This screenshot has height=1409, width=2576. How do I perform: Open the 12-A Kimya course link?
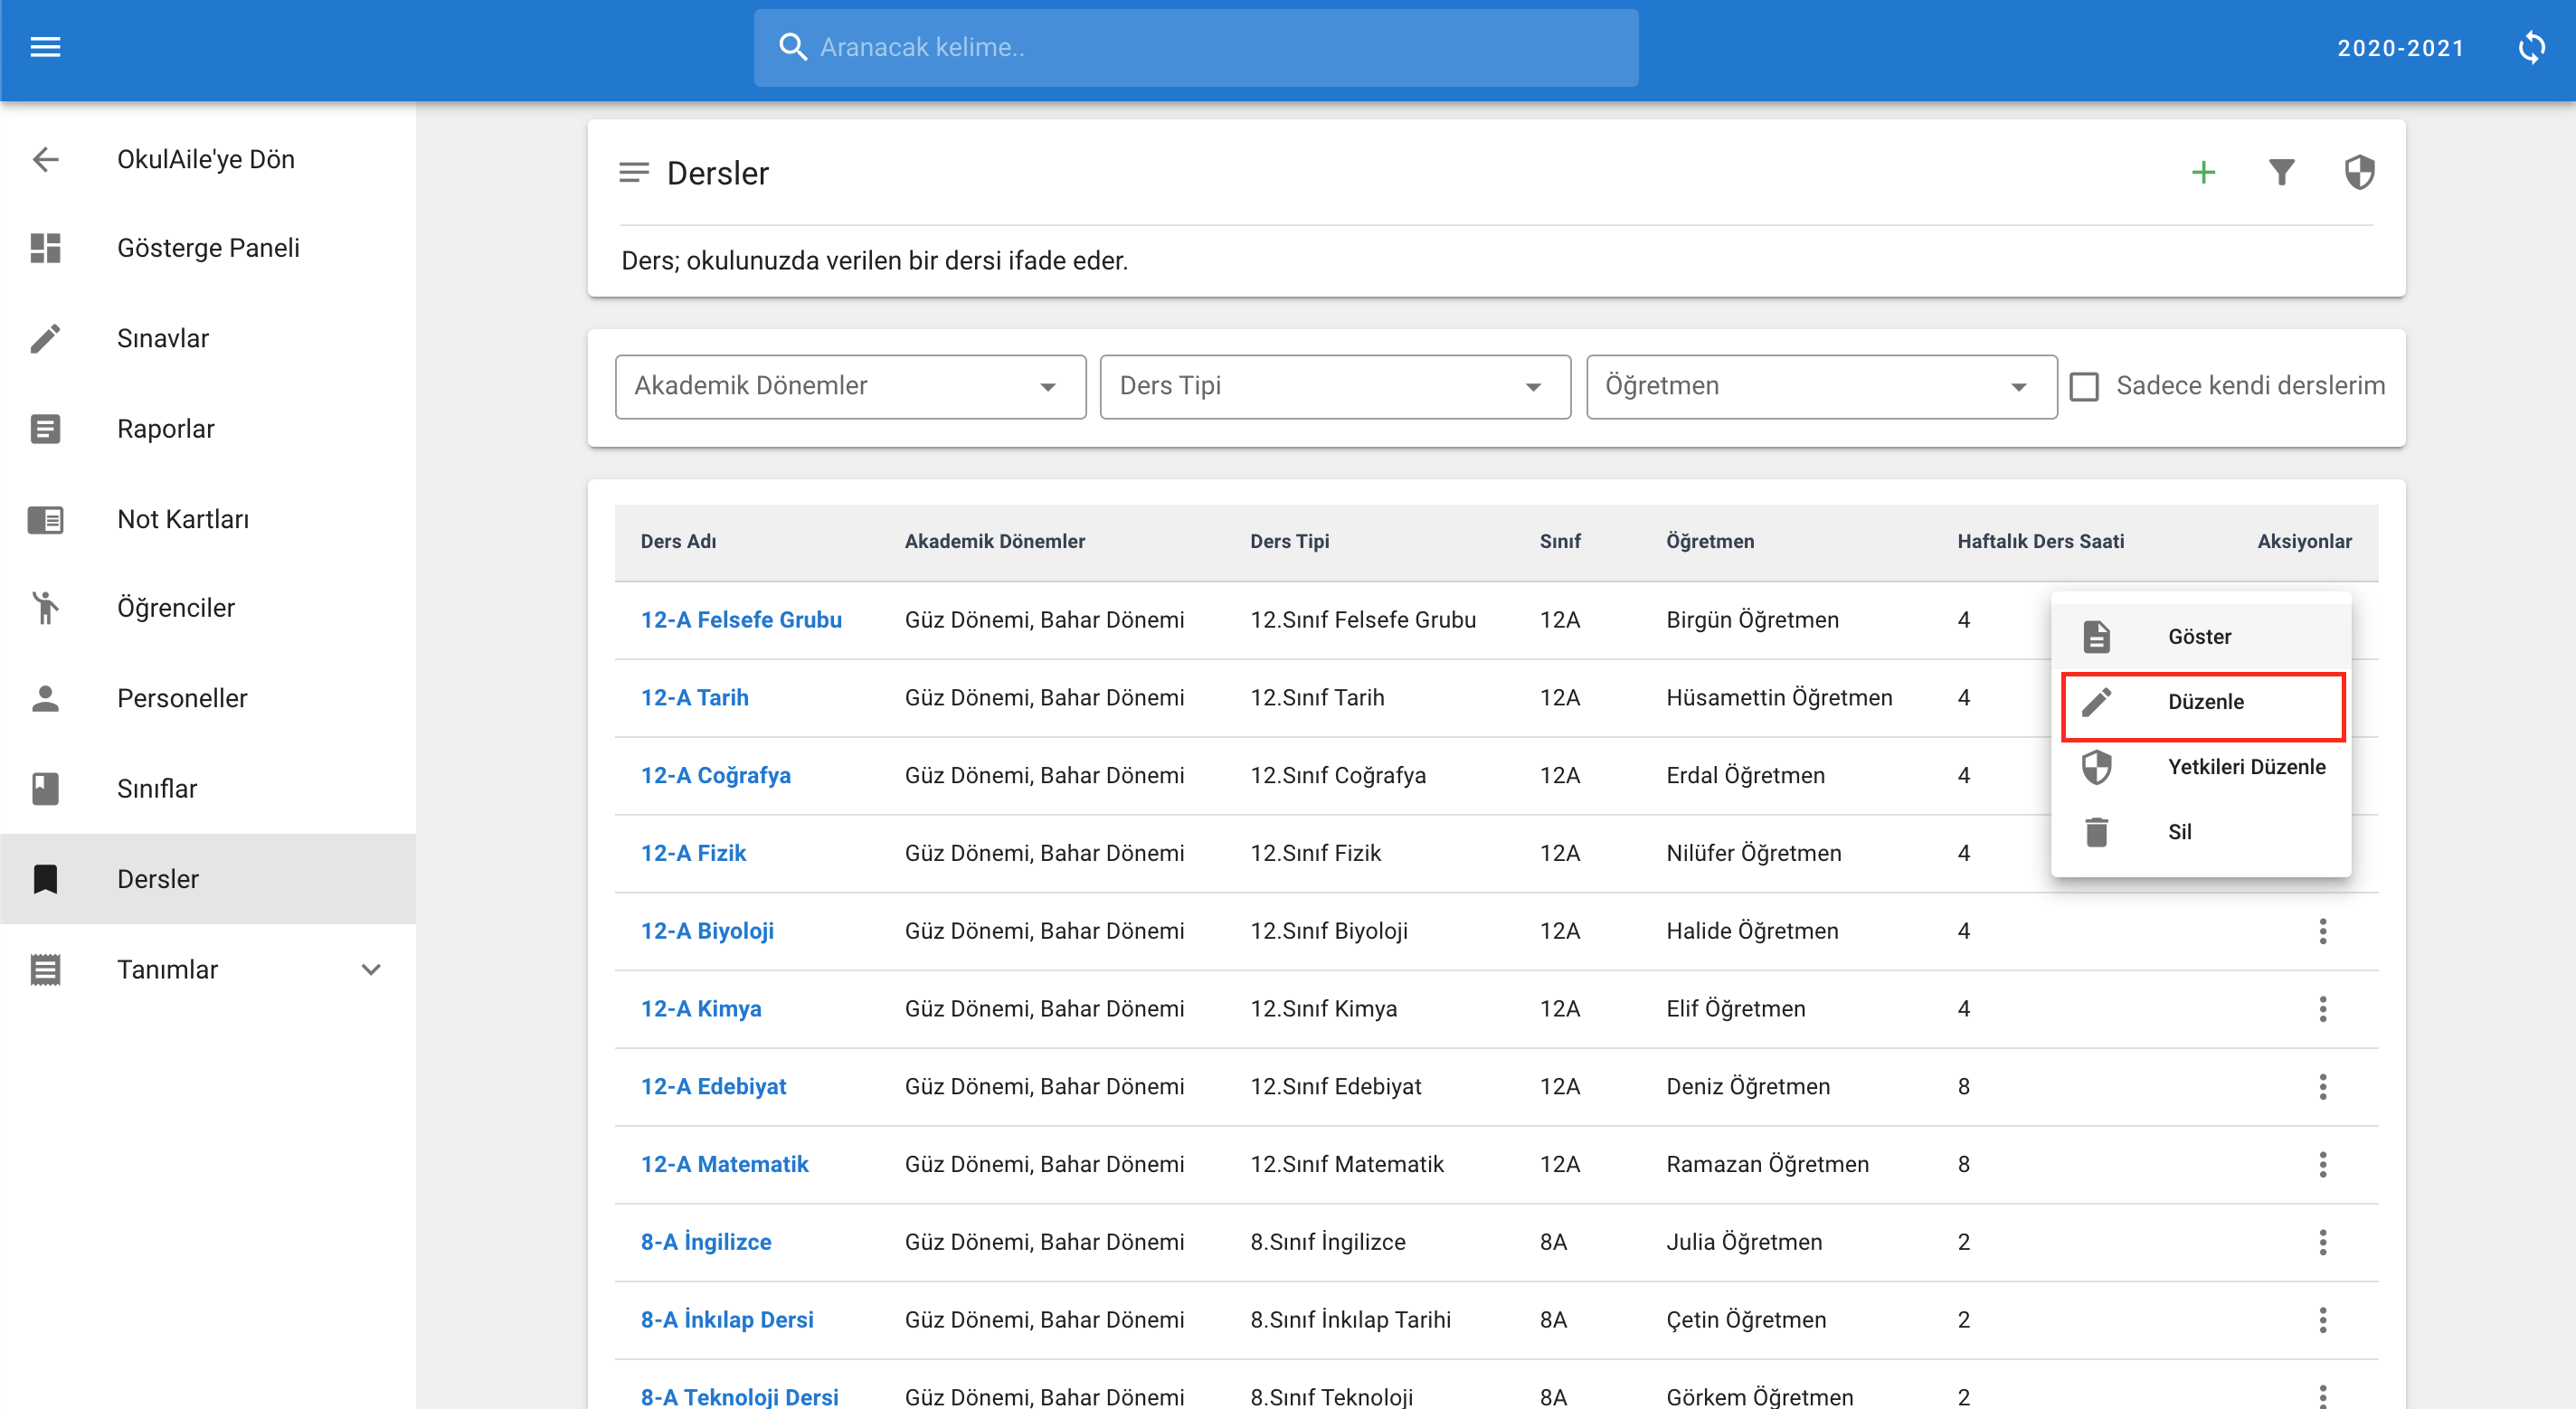tap(701, 1009)
